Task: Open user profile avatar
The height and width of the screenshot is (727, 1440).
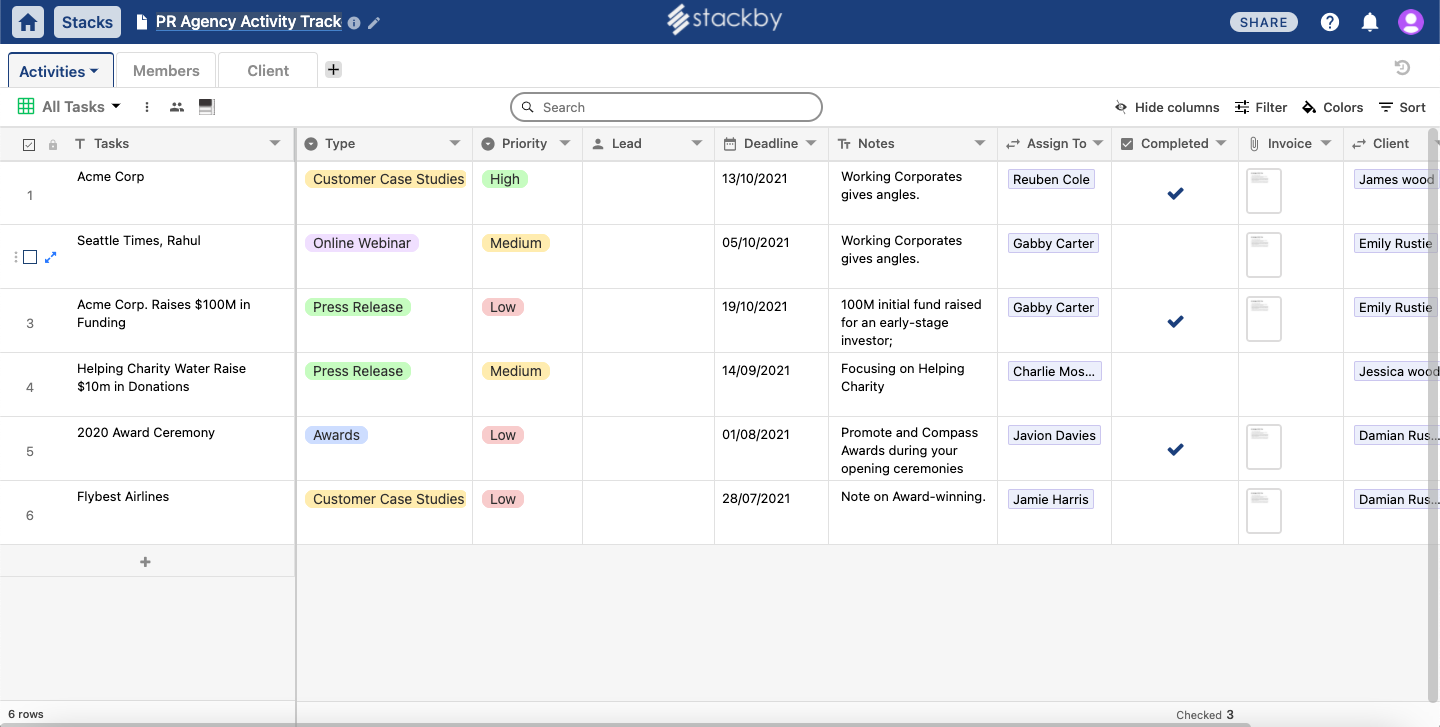Action: tap(1411, 22)
